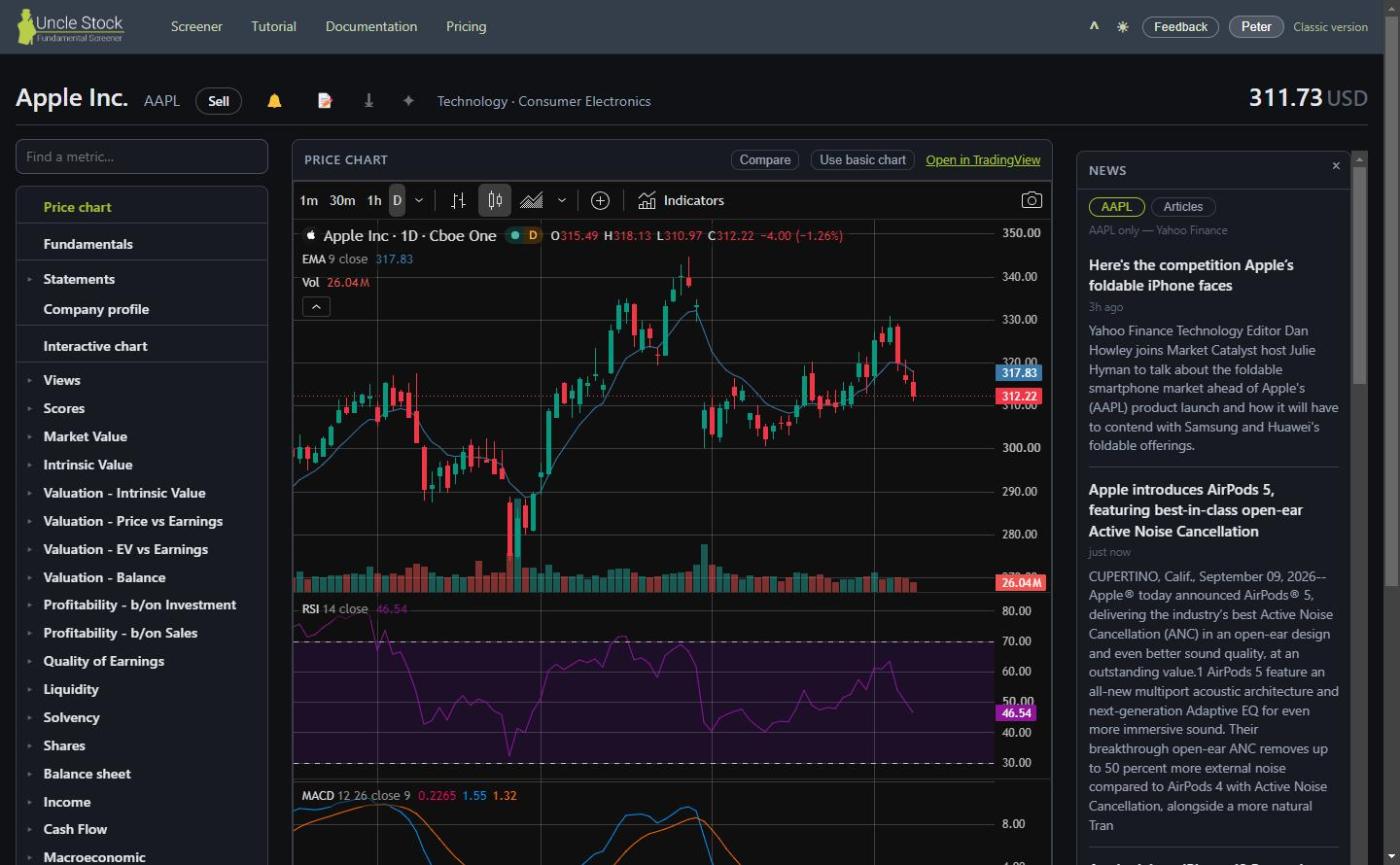Filter news to AAPL only
The height and width of the screenshot is (865, 1400).
pyautogui.click(x=1116, y=207)
